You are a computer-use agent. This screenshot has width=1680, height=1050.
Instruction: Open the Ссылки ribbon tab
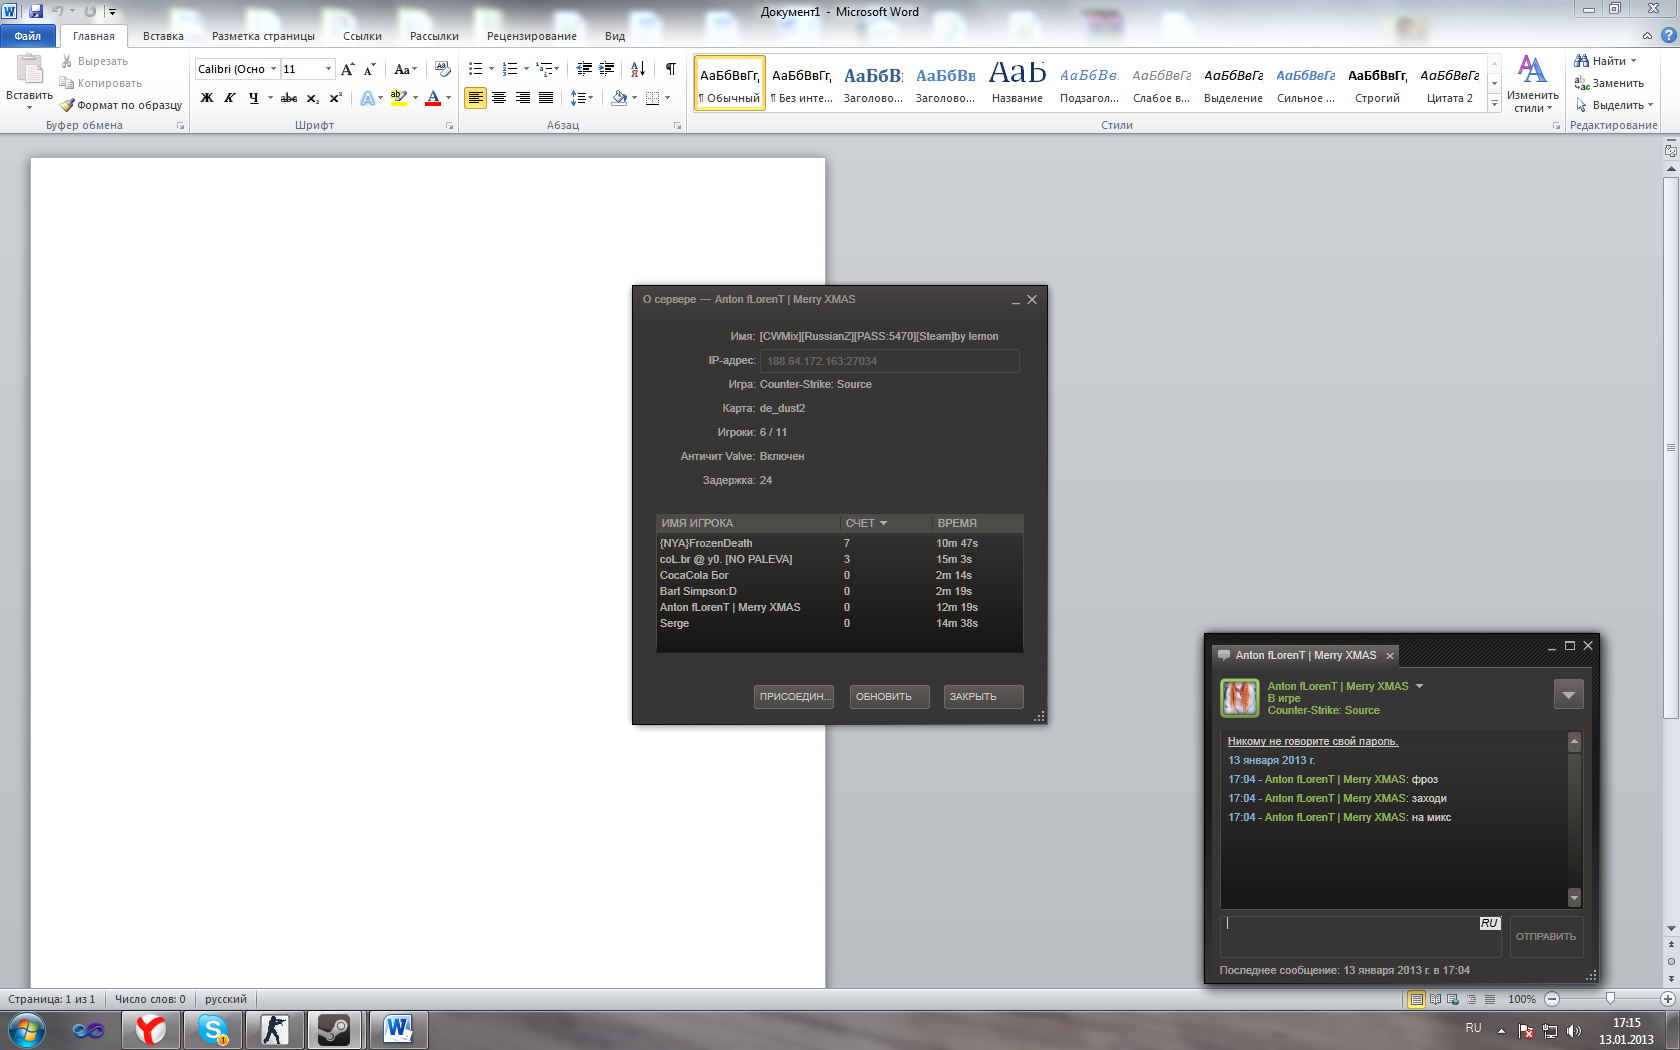click(x=362, y=36)
